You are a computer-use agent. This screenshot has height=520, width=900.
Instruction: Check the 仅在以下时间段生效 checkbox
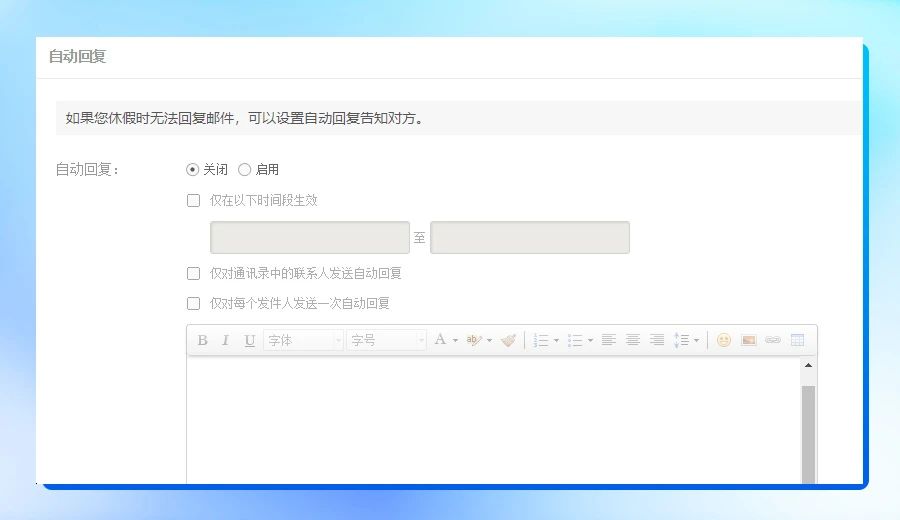(x=194, y=200)
